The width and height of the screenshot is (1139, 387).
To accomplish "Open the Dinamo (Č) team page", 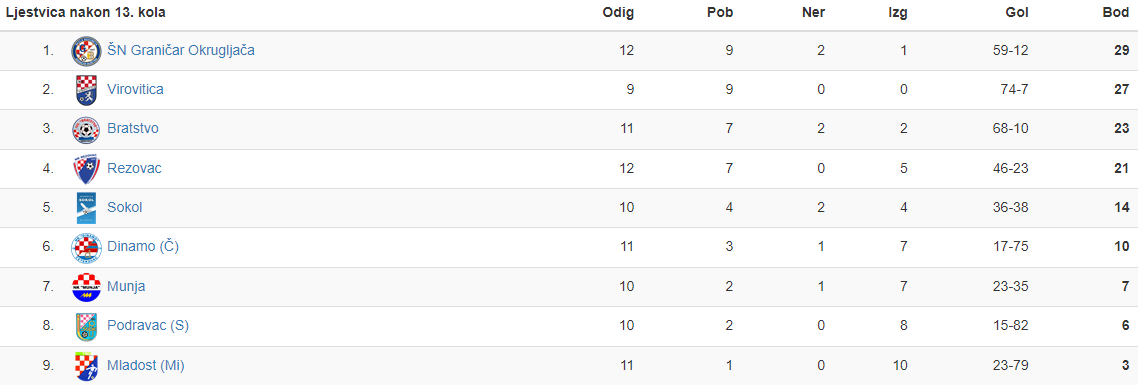I will click(x=143, y=248).
